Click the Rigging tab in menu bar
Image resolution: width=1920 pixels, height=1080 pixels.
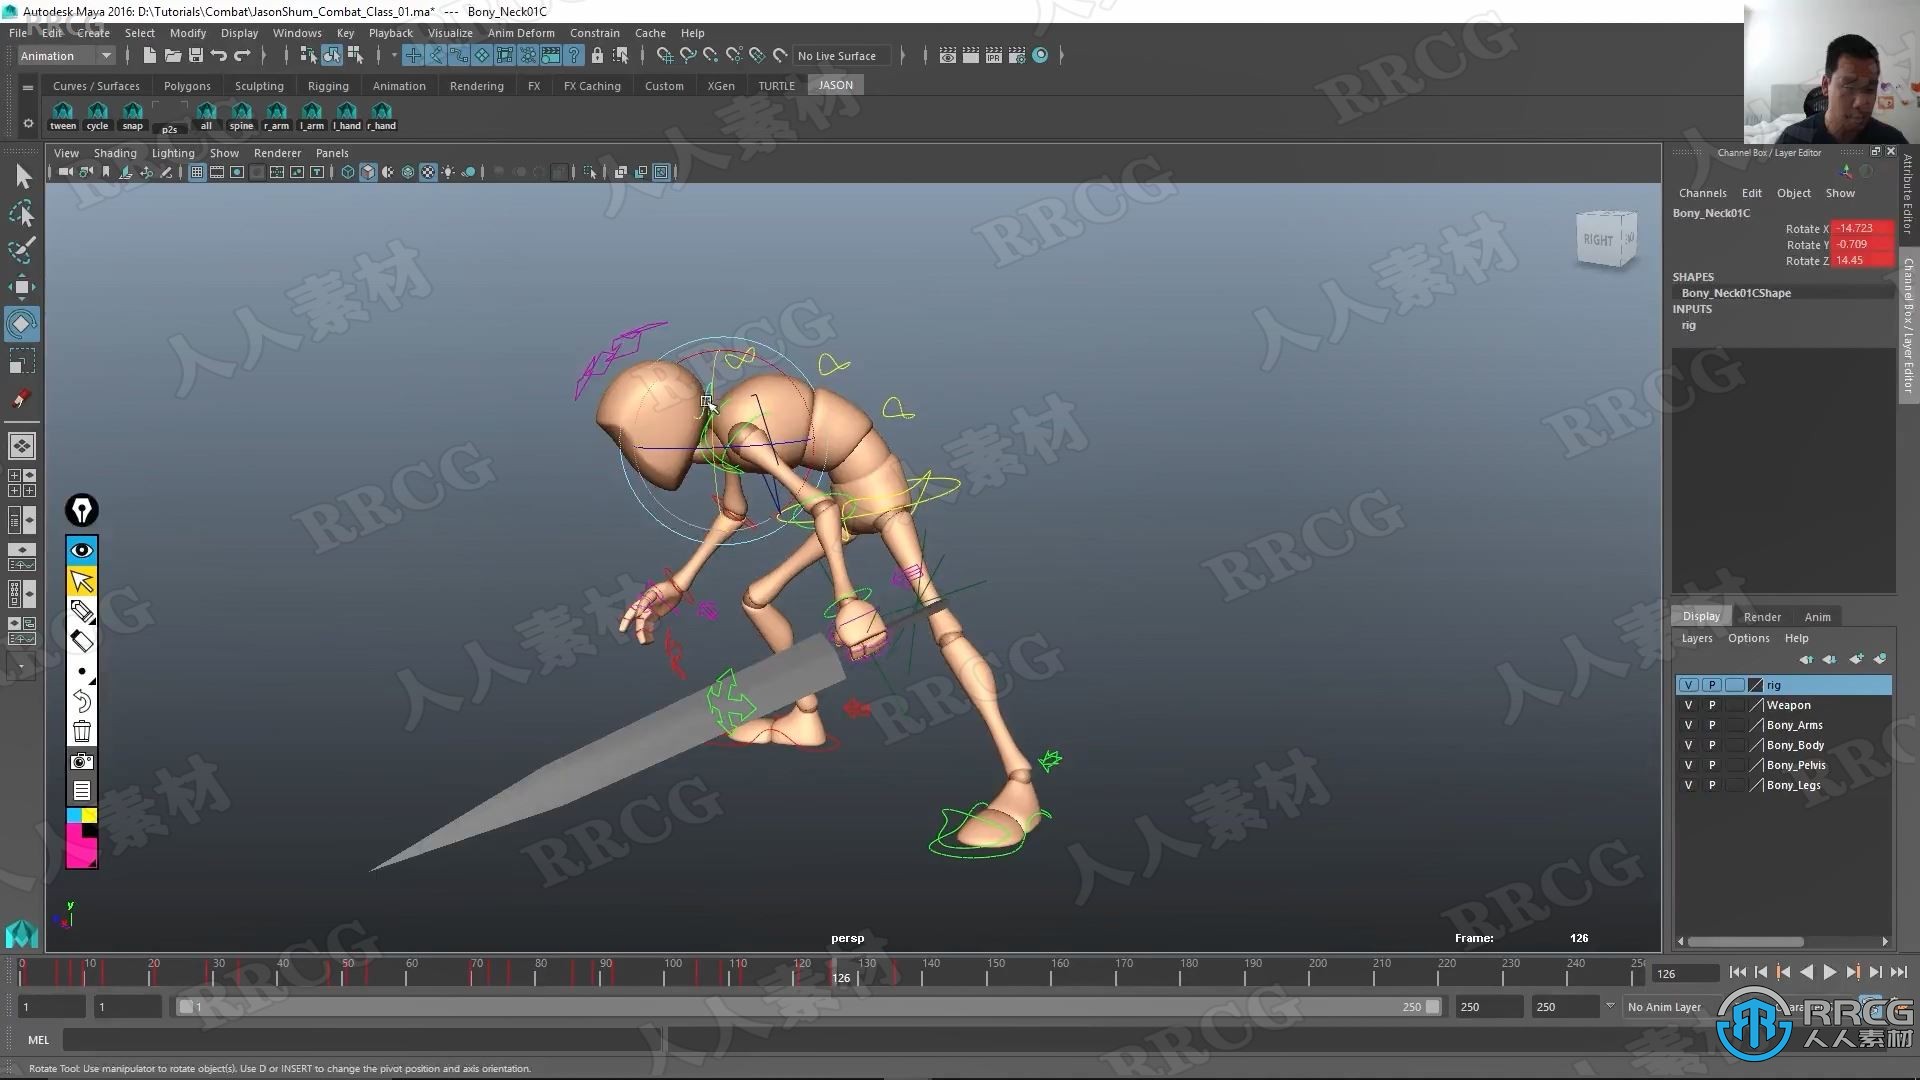click(327, 84)
